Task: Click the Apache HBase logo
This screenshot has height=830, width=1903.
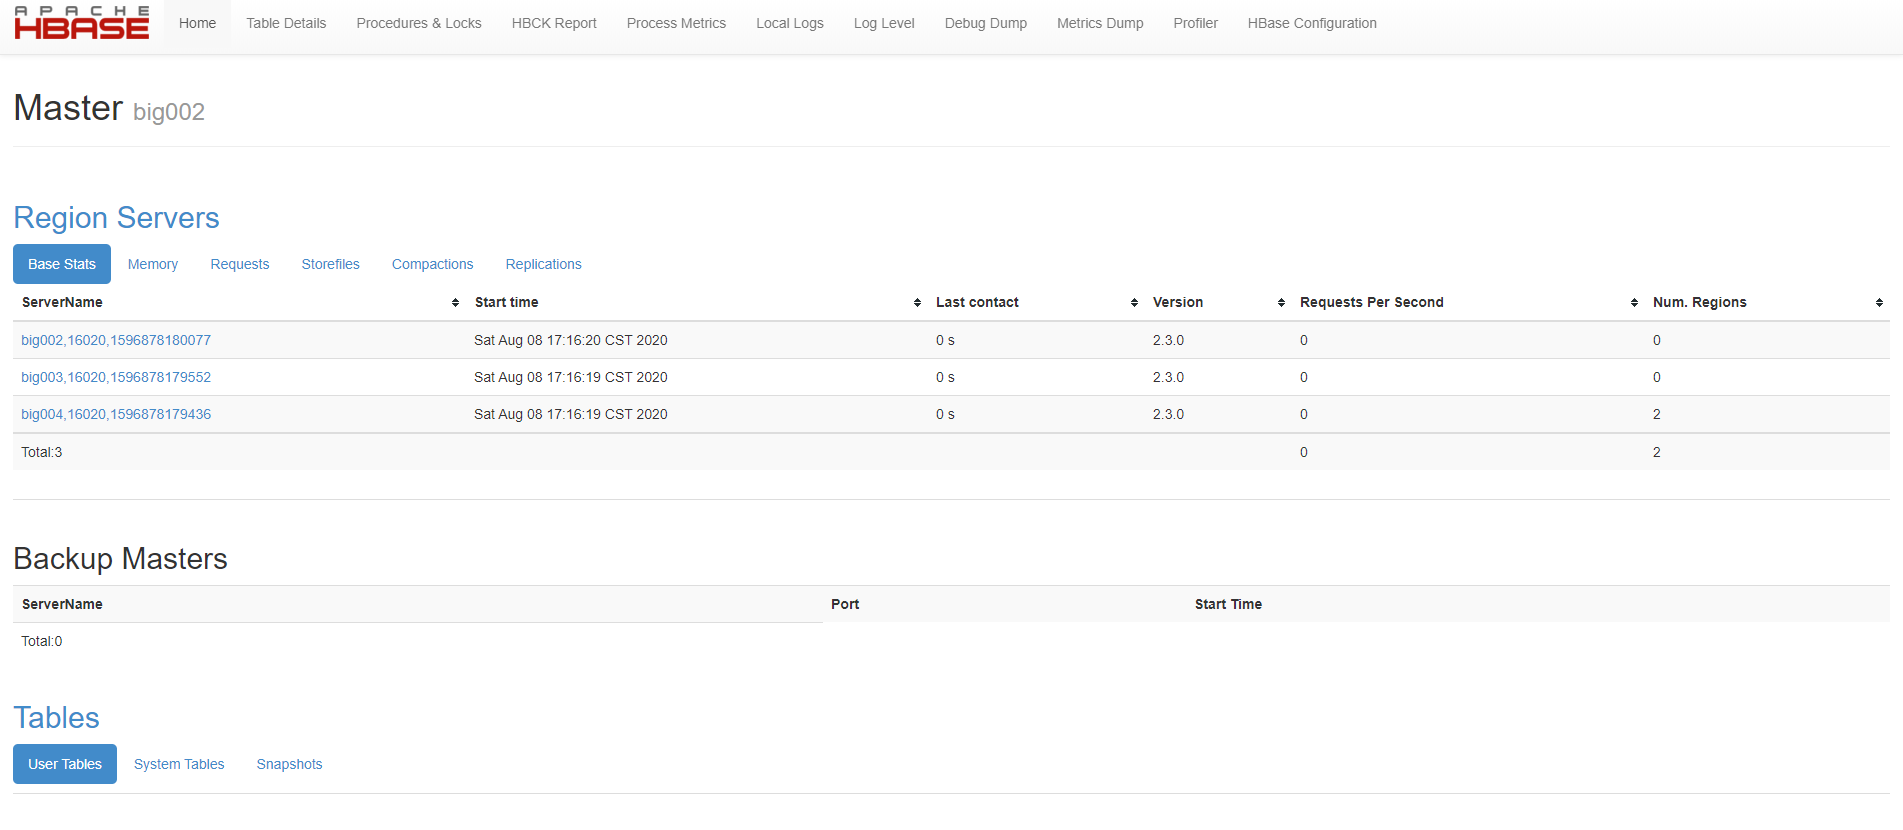Action: (82, 23)
